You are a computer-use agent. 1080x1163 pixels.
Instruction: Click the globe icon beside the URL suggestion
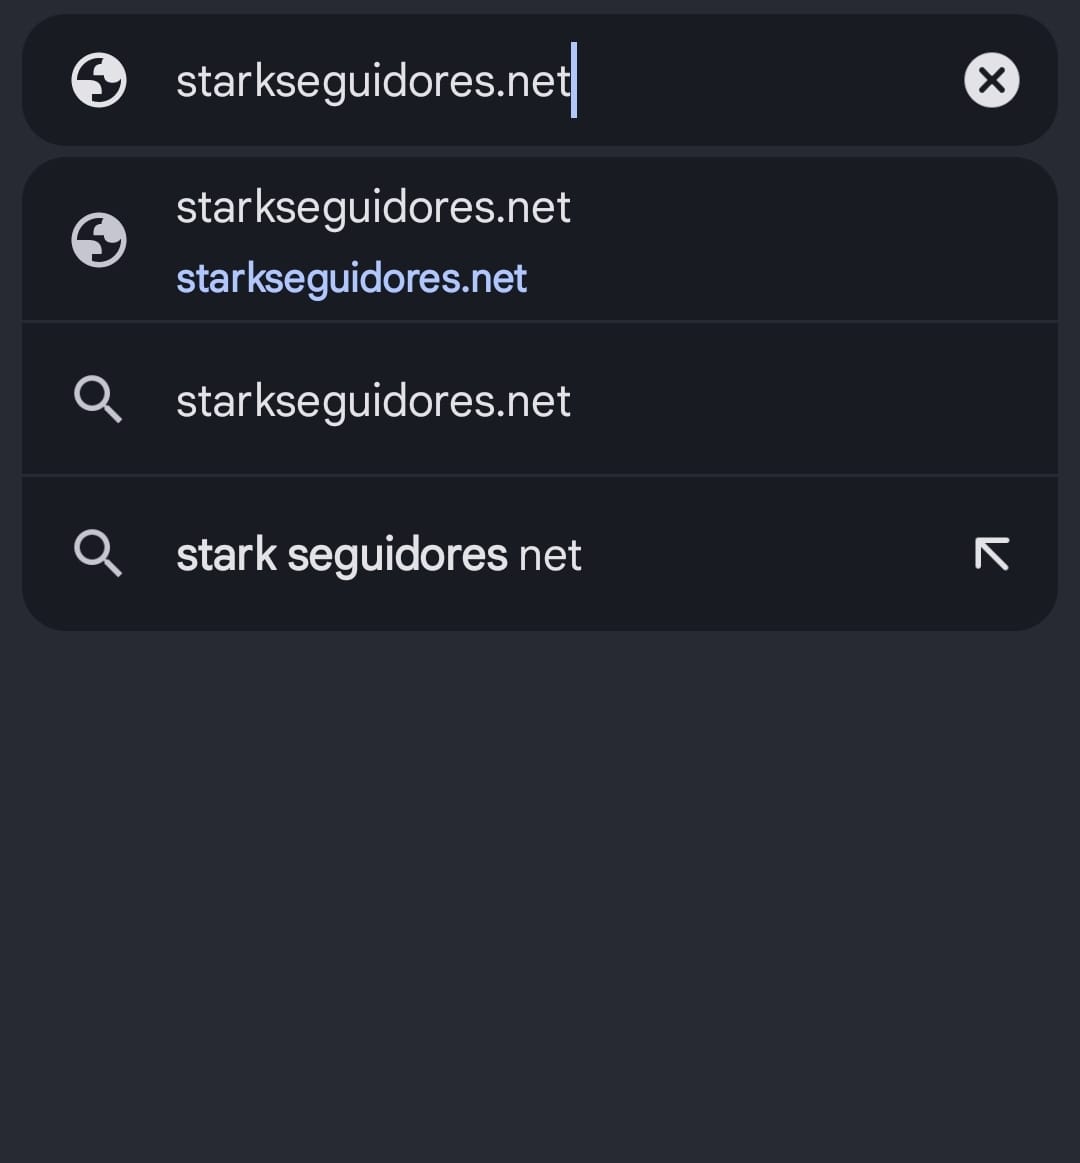99,240
